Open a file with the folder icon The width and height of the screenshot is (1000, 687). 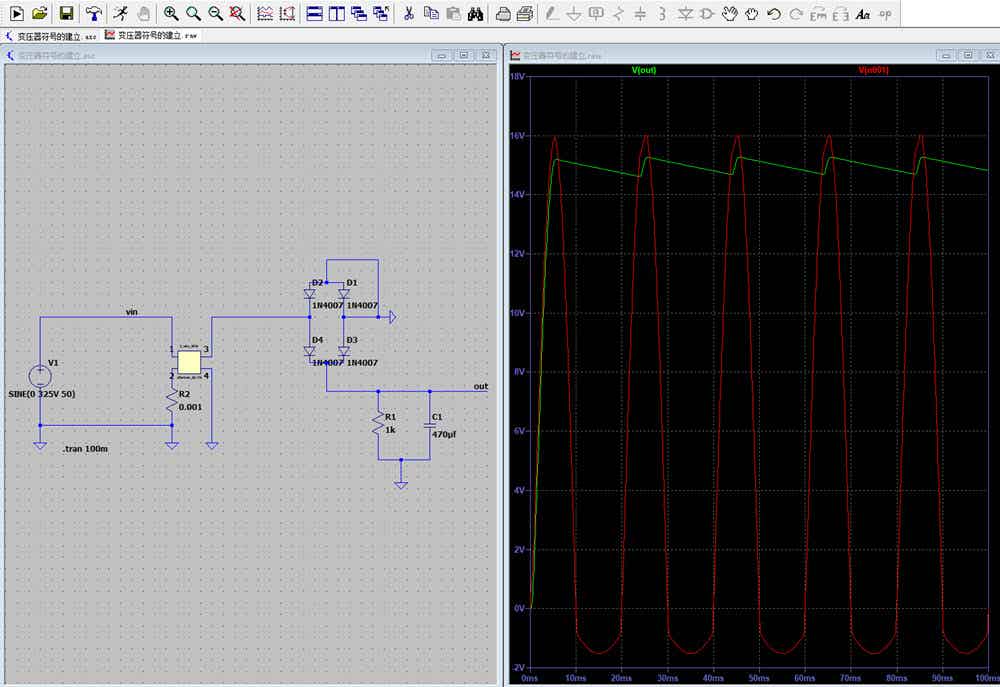[40, 13]
